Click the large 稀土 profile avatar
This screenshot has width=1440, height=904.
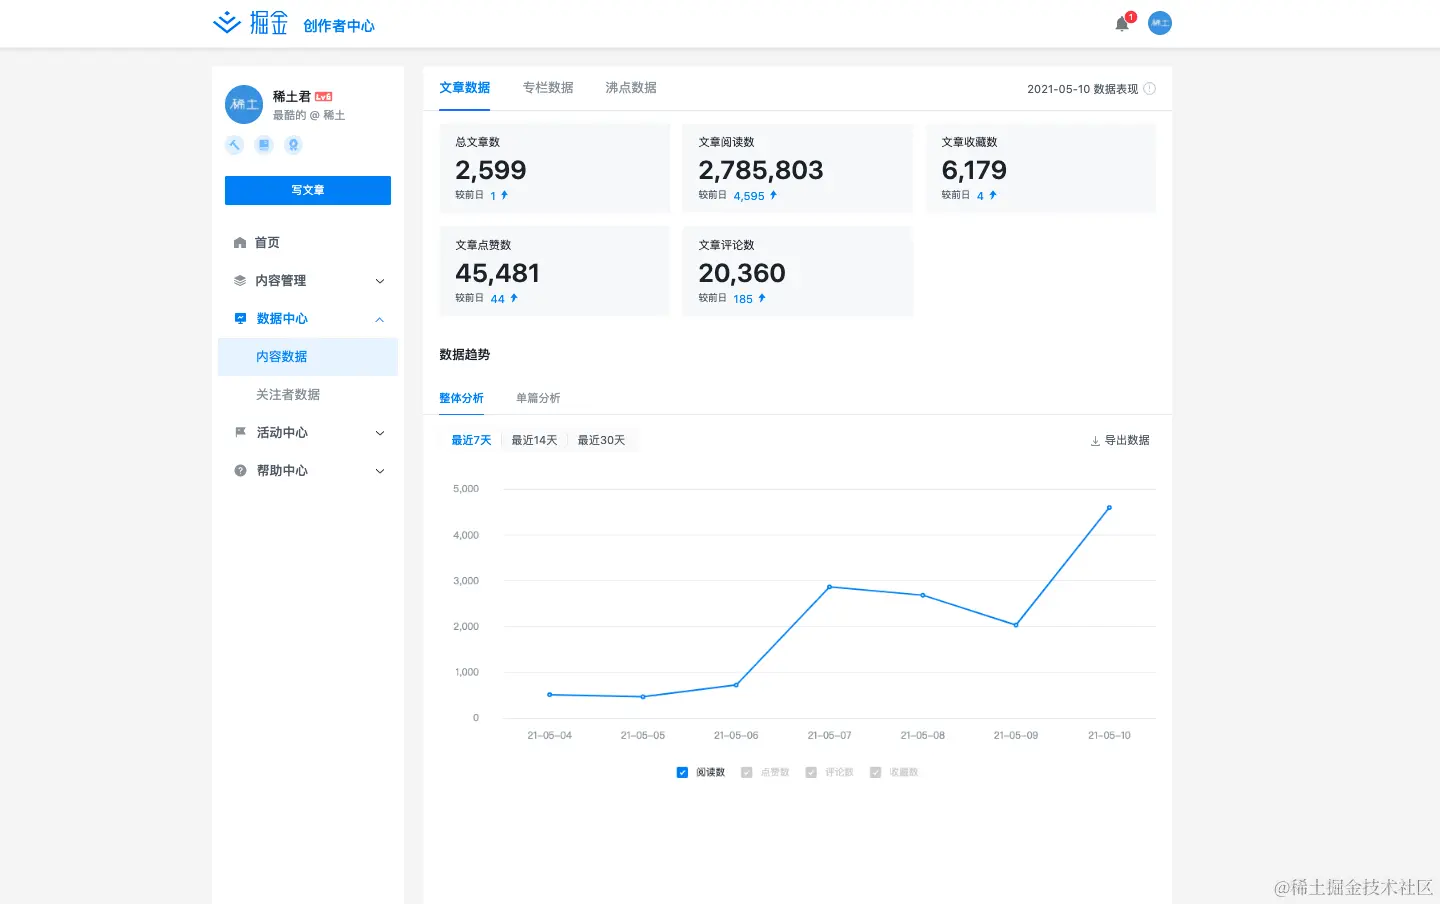pyautogui.click(x=244, y=104)
